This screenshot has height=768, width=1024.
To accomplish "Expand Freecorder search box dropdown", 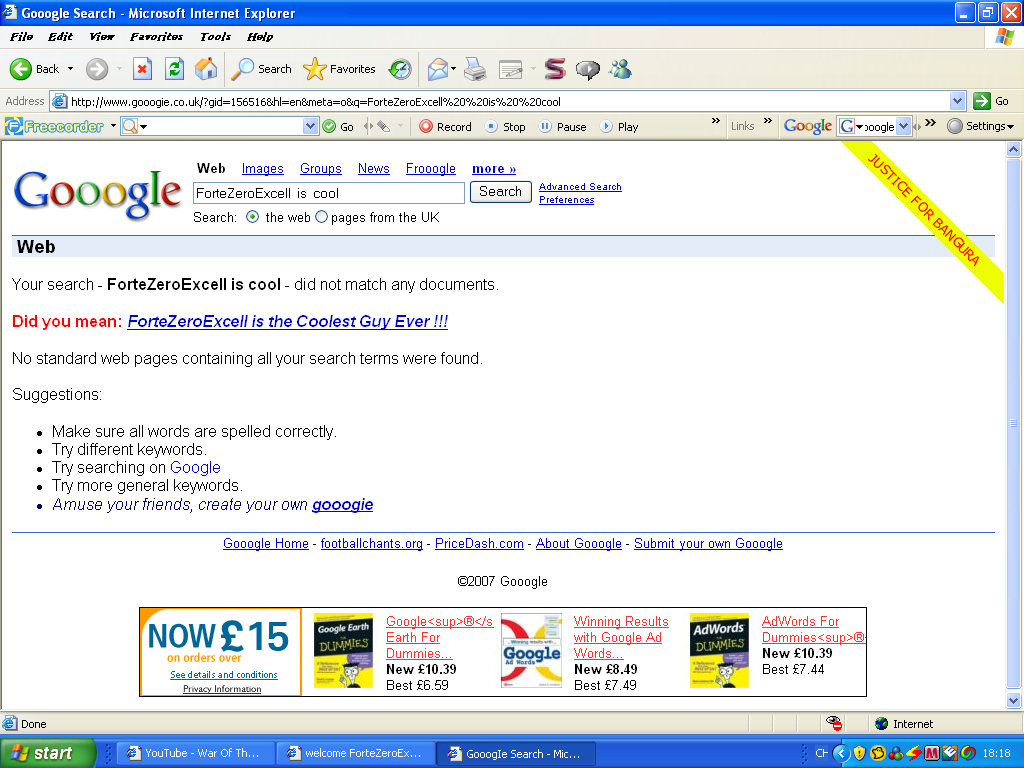I will [310, 126].
